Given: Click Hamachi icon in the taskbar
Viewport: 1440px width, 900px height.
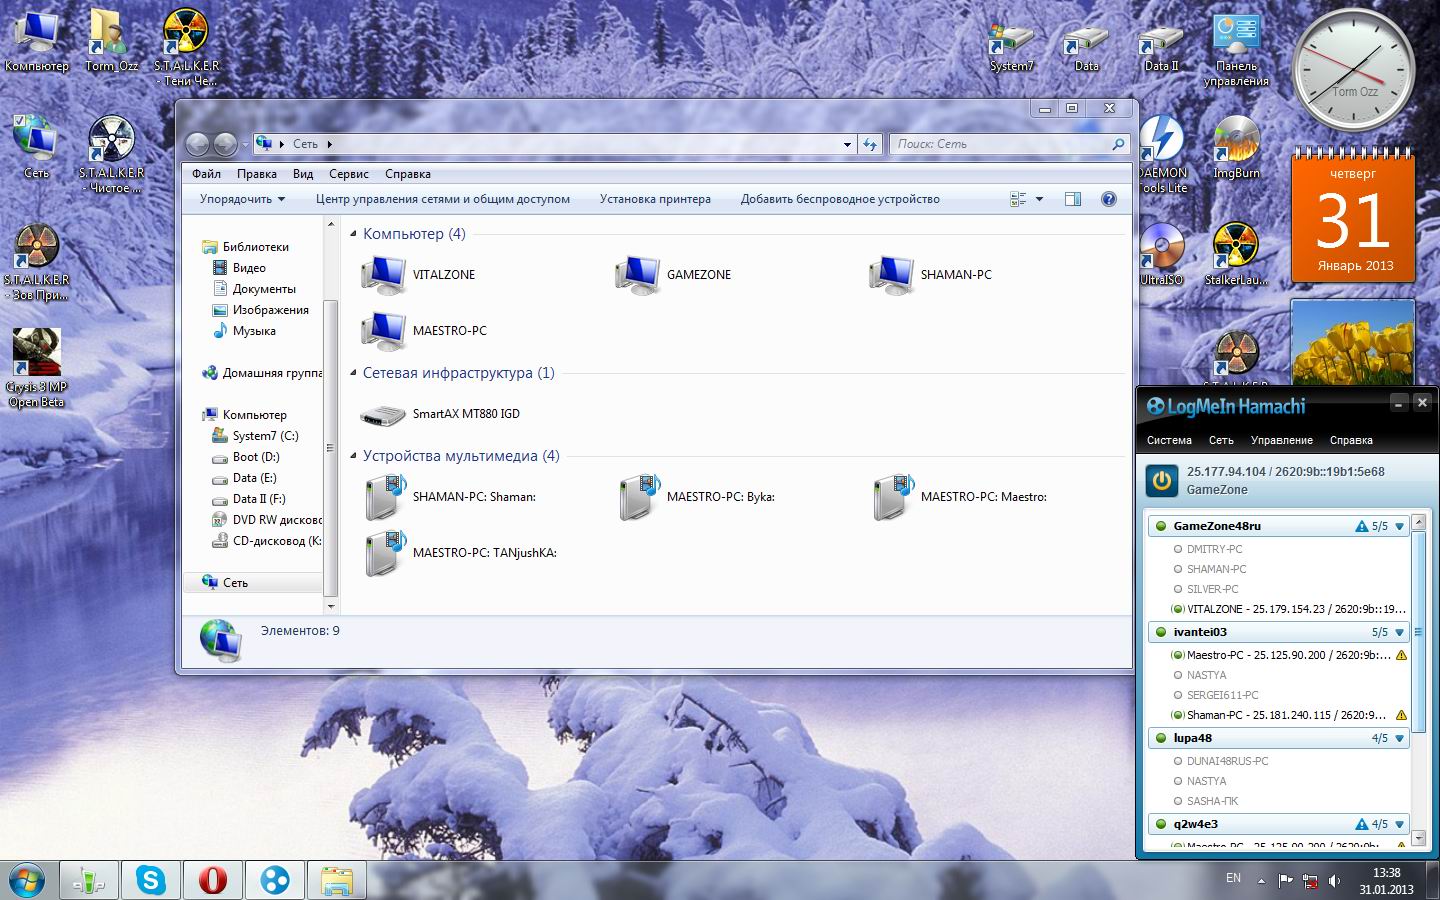Looking at the screenshot, I should (274, 880).
